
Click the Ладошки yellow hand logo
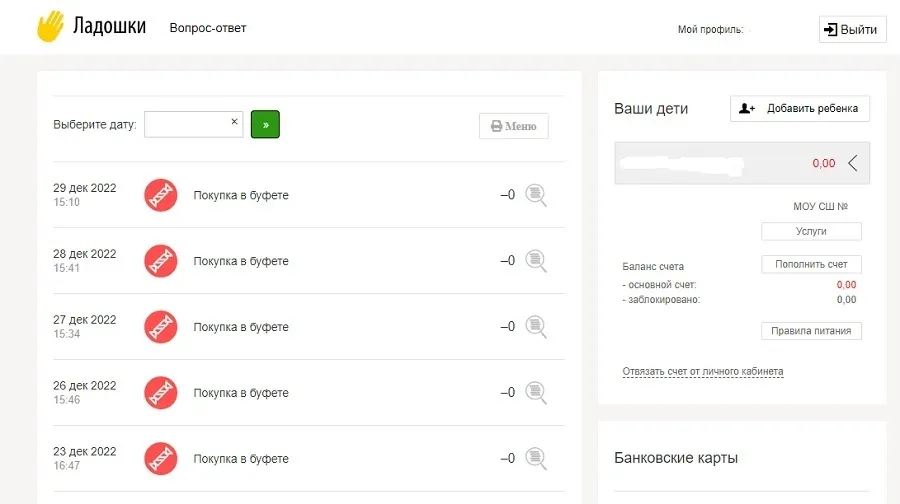coord(51,26)
